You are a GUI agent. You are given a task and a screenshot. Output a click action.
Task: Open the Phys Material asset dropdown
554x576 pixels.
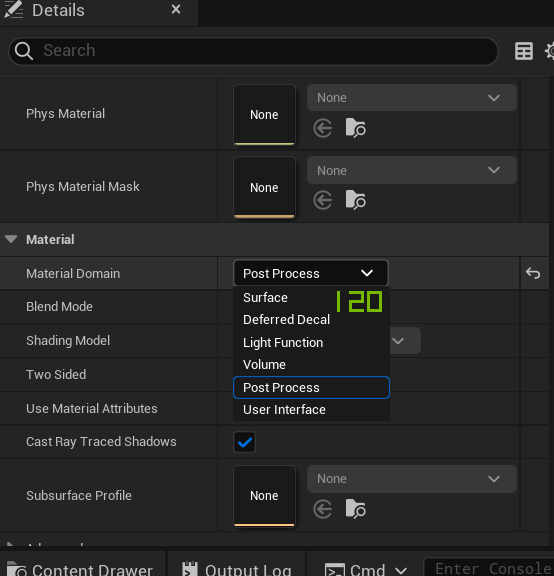click(412, 98)
